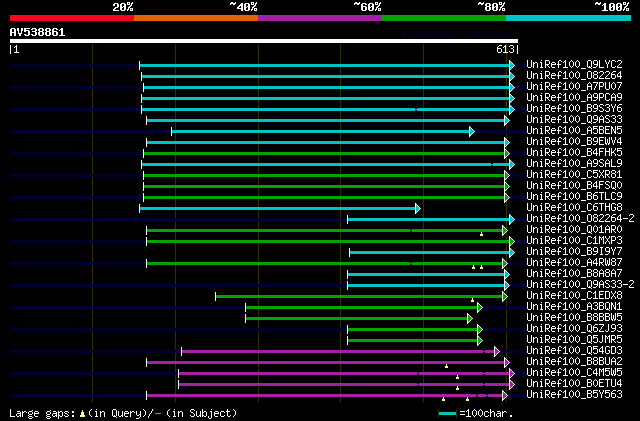
Task: Select the UniRef100_B4FSQ0 label
Action: 574,185
